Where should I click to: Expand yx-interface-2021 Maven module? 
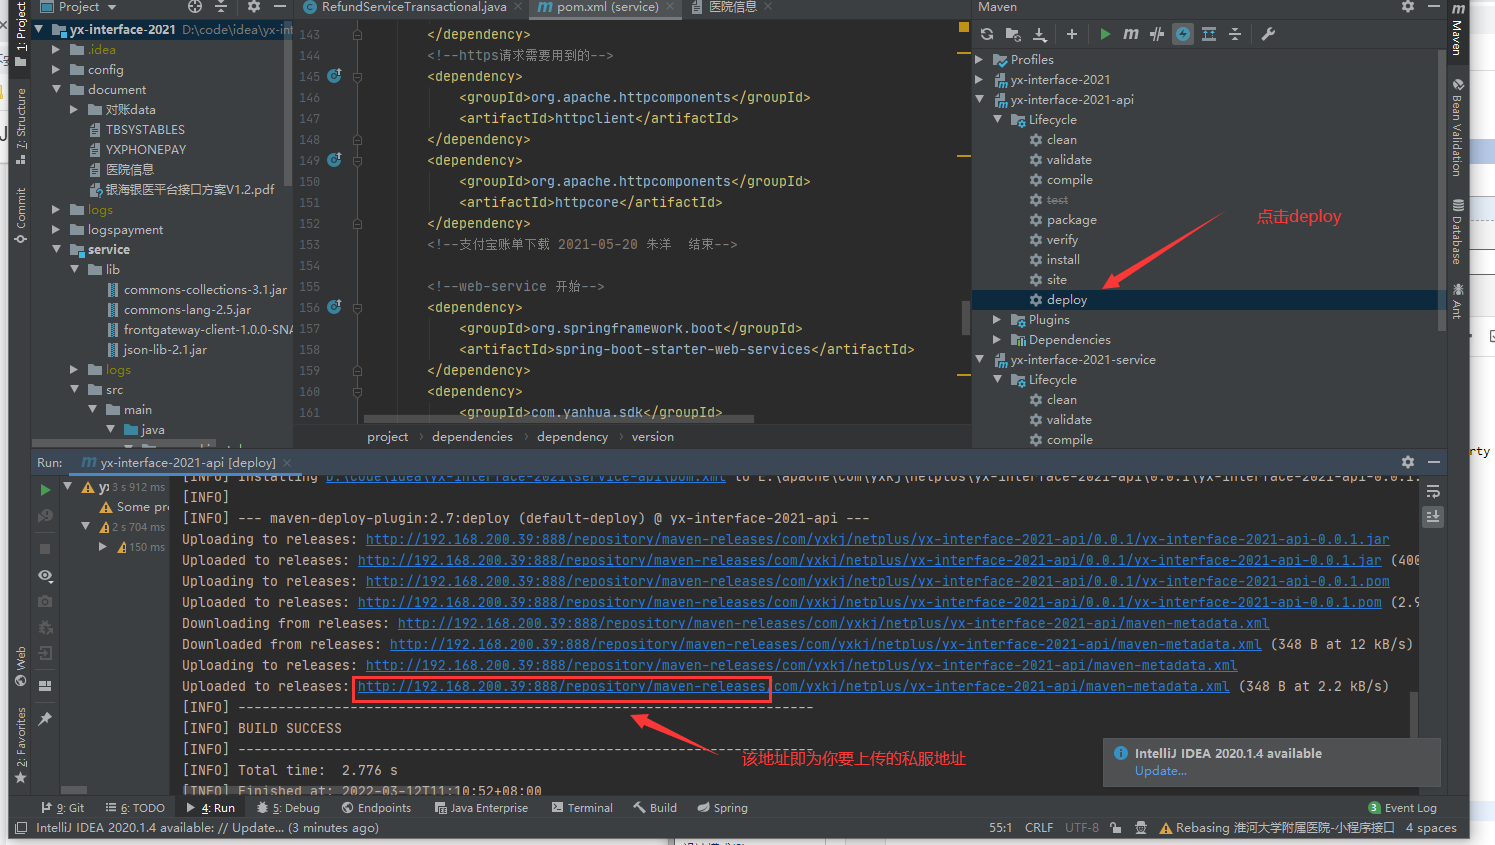coord(979,79)
